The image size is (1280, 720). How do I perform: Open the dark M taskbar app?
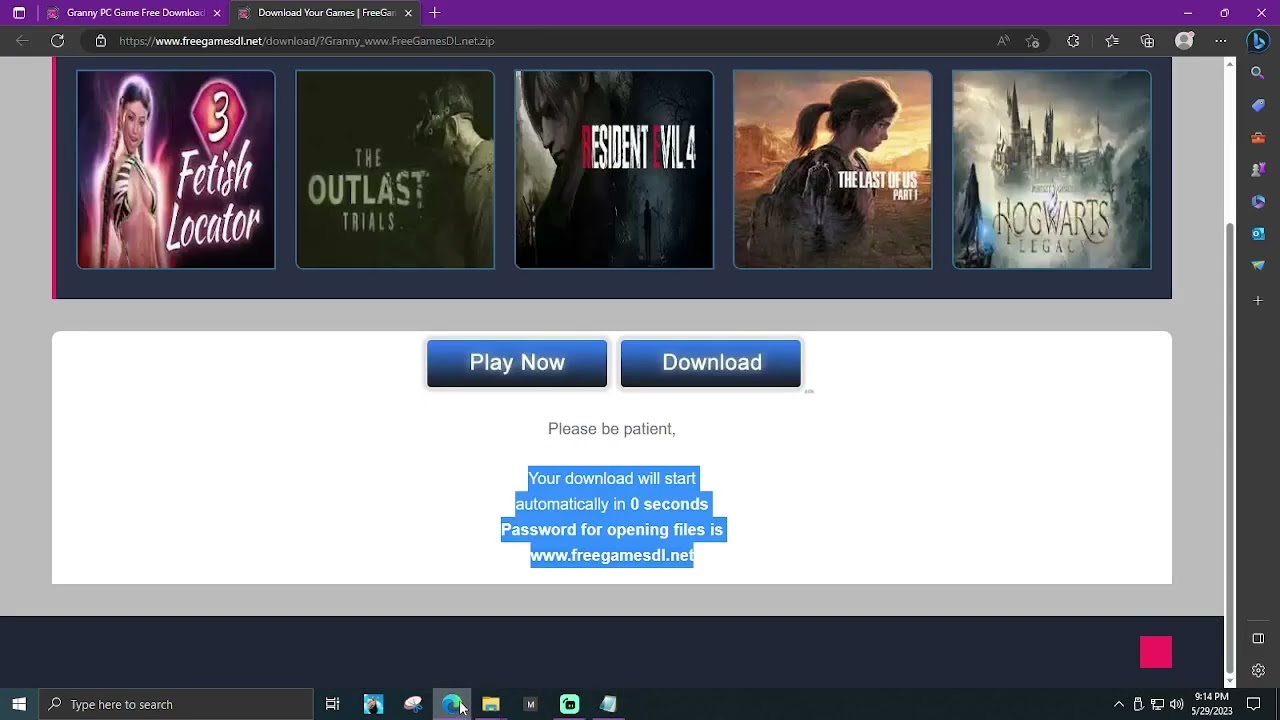531,704
